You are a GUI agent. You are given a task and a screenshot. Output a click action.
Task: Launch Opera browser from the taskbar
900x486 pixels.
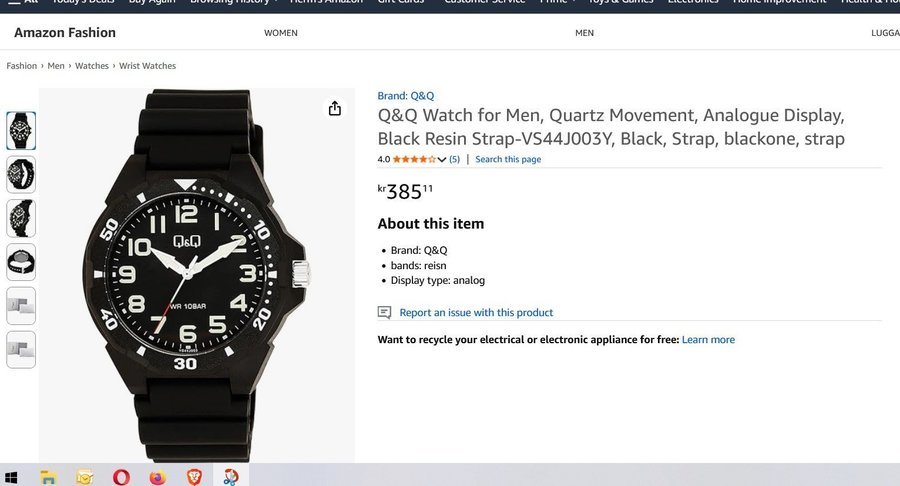(x=121, y=477)
